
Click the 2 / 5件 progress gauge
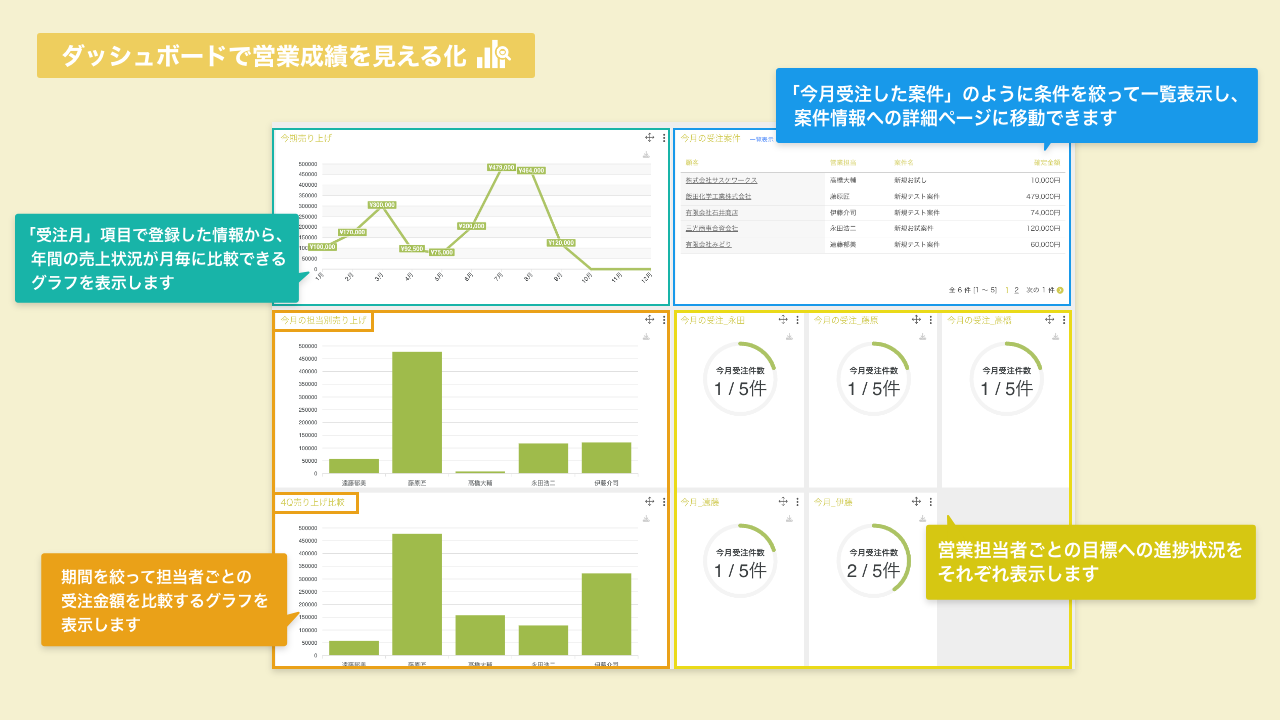pyautogui.click(x=873, y=560)
